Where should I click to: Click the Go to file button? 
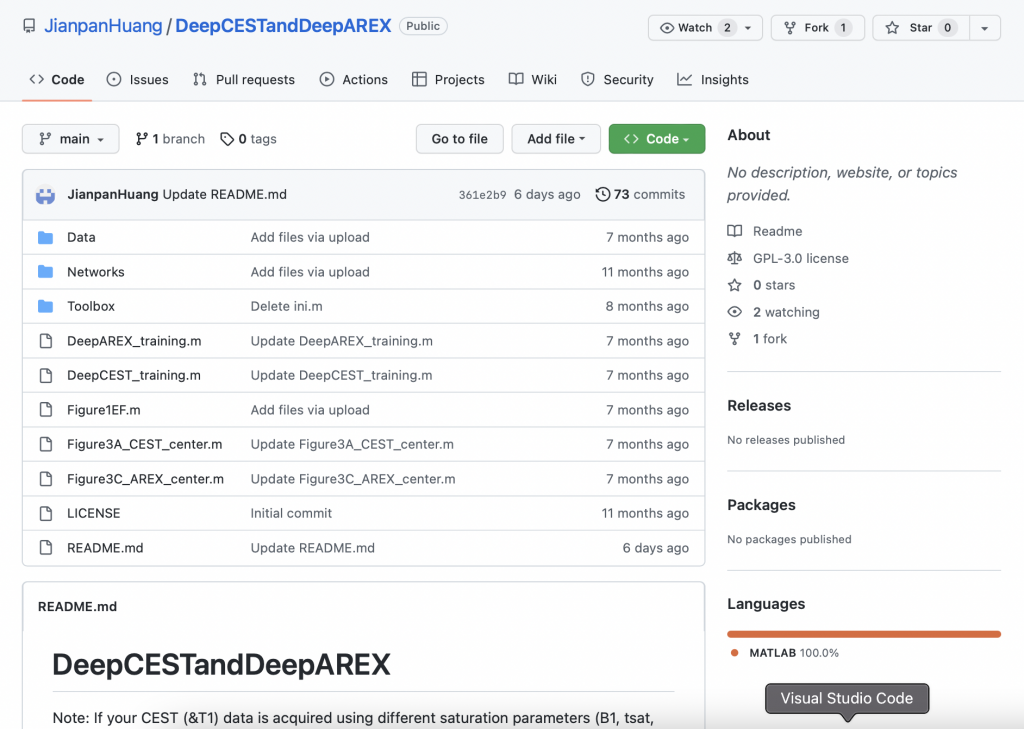(x=460, y=139)
